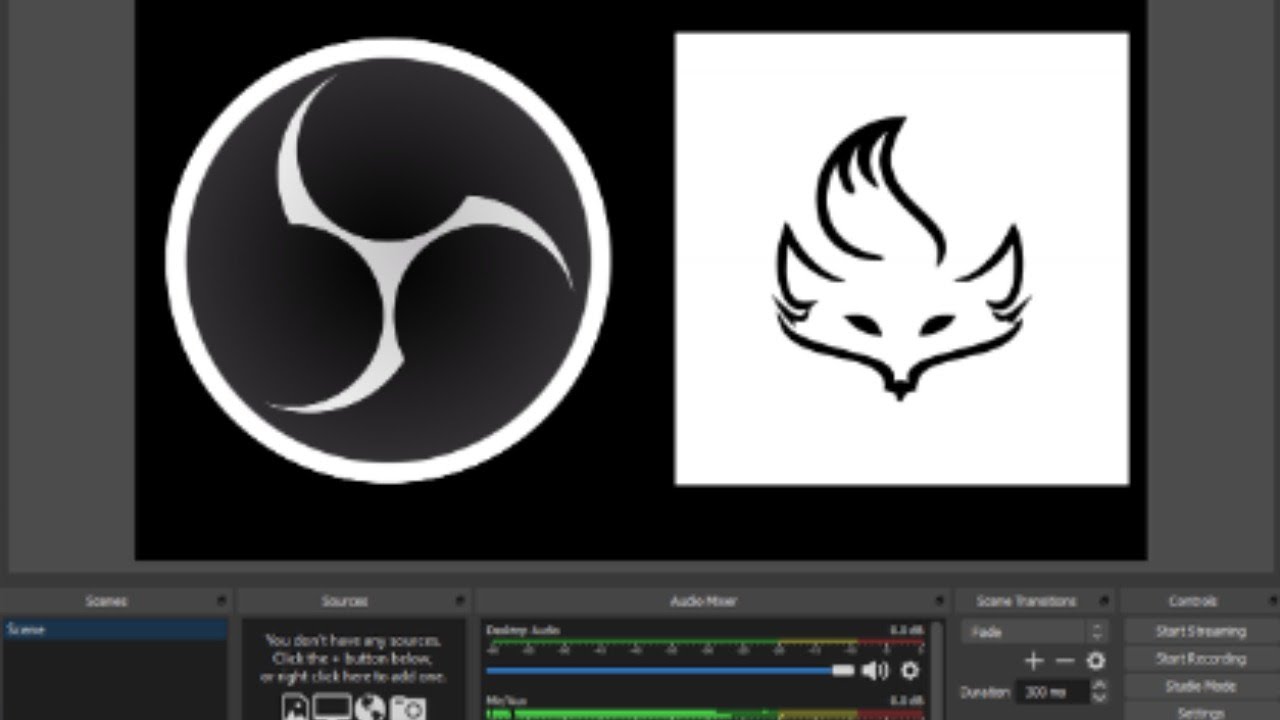
Task: Click the "Desktop Audio" label
Action: coord(523,630)
